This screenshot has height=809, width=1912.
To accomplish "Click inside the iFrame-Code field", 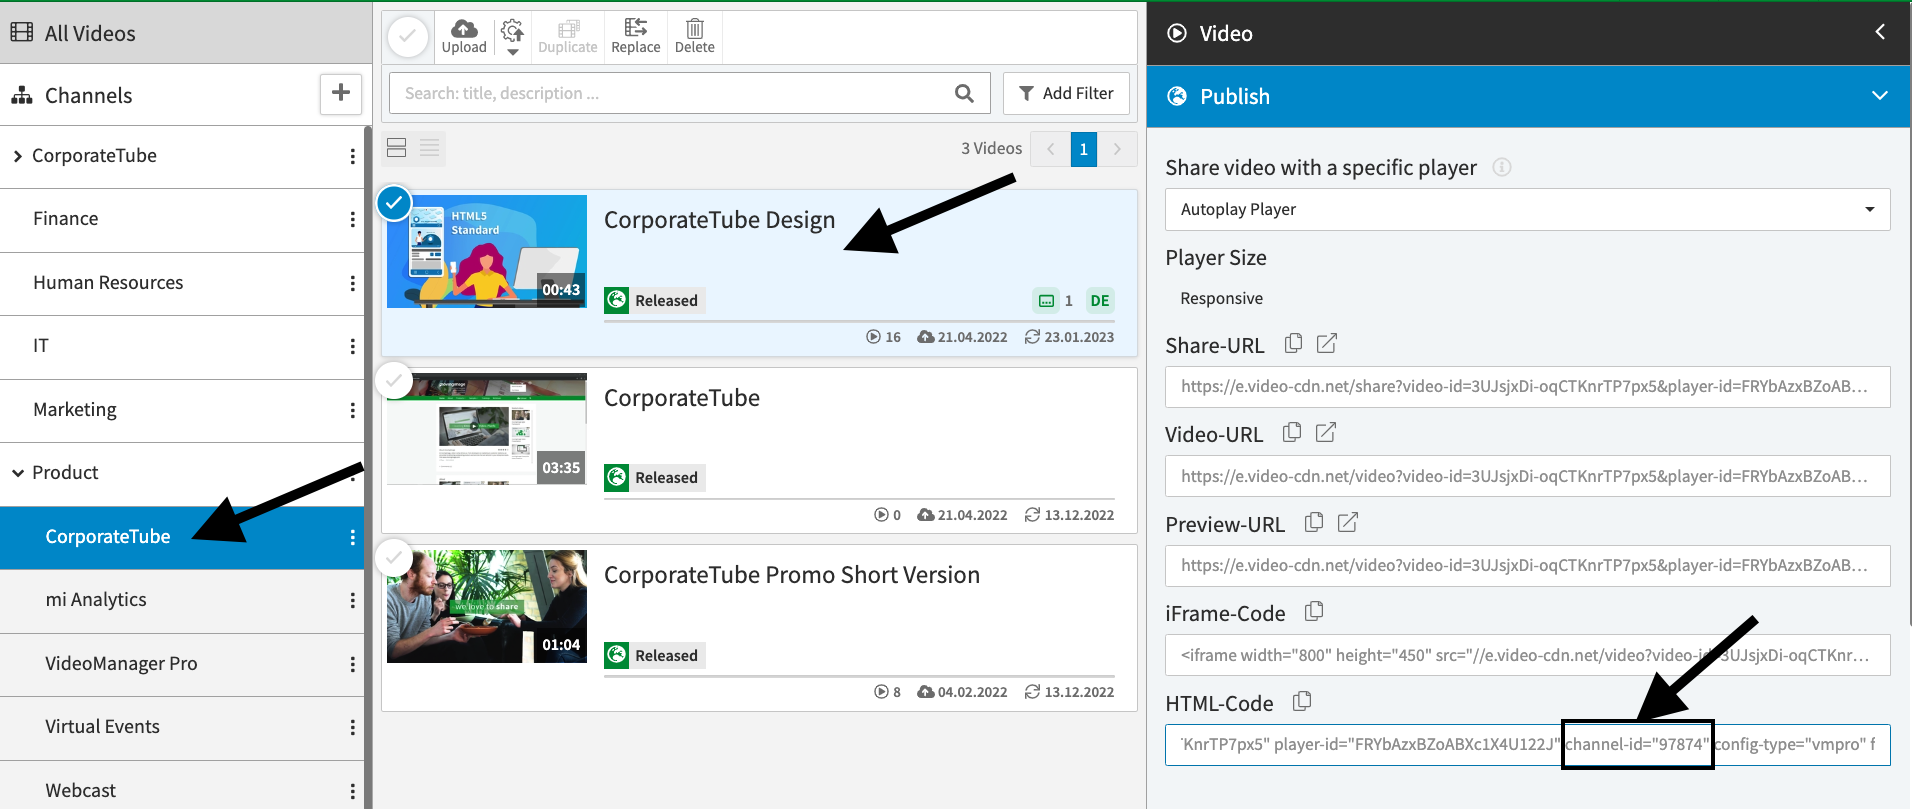I will [1527, 655].
